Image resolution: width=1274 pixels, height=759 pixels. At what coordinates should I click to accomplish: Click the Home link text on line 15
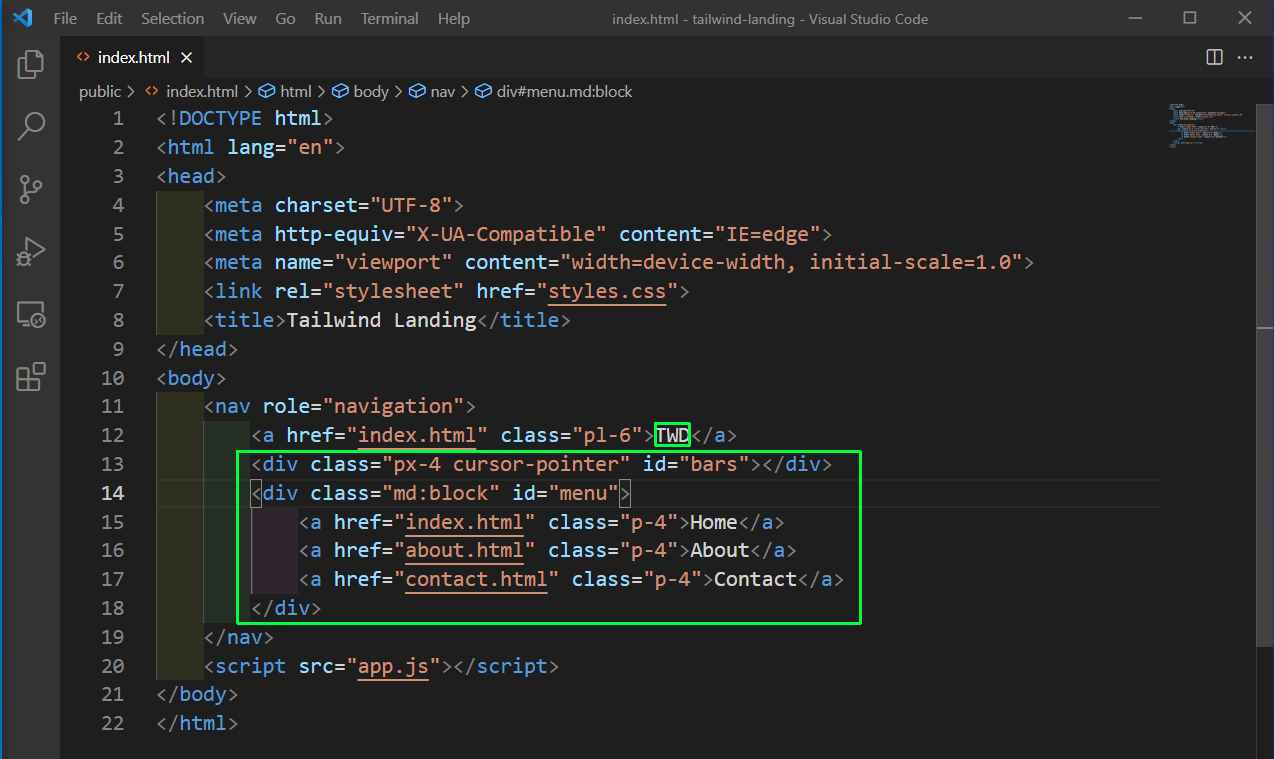point(713,522)
